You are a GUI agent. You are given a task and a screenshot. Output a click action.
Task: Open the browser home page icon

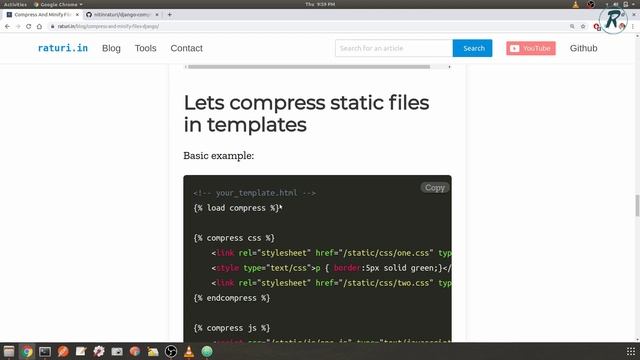39,27
